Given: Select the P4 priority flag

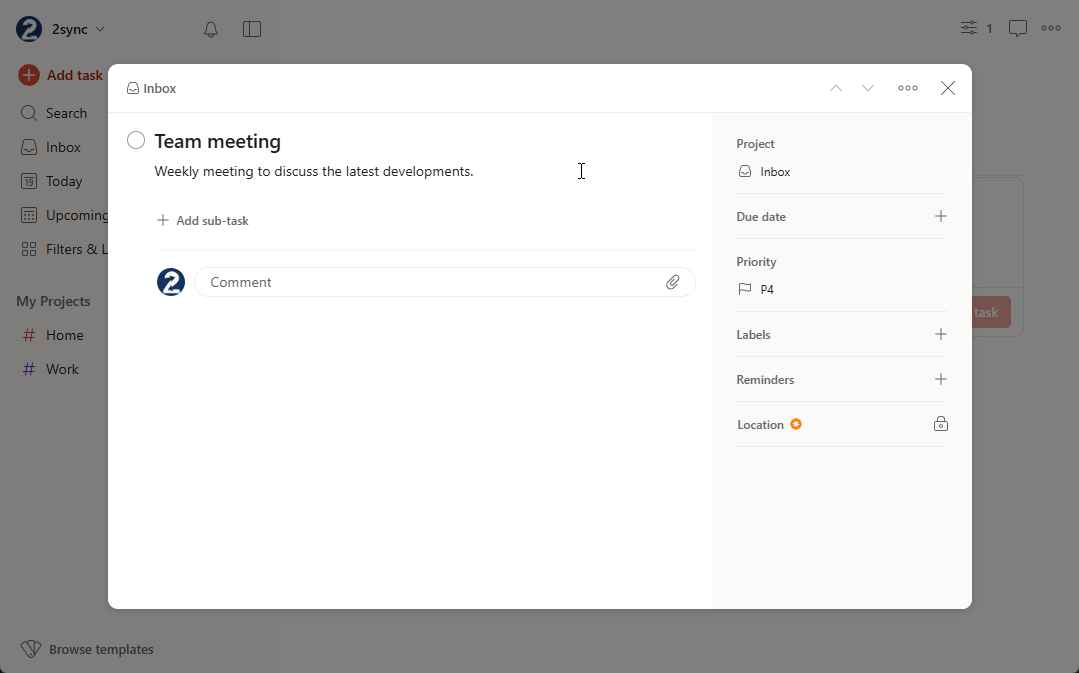Looking at the screenshot, I should tap(757, 289).
